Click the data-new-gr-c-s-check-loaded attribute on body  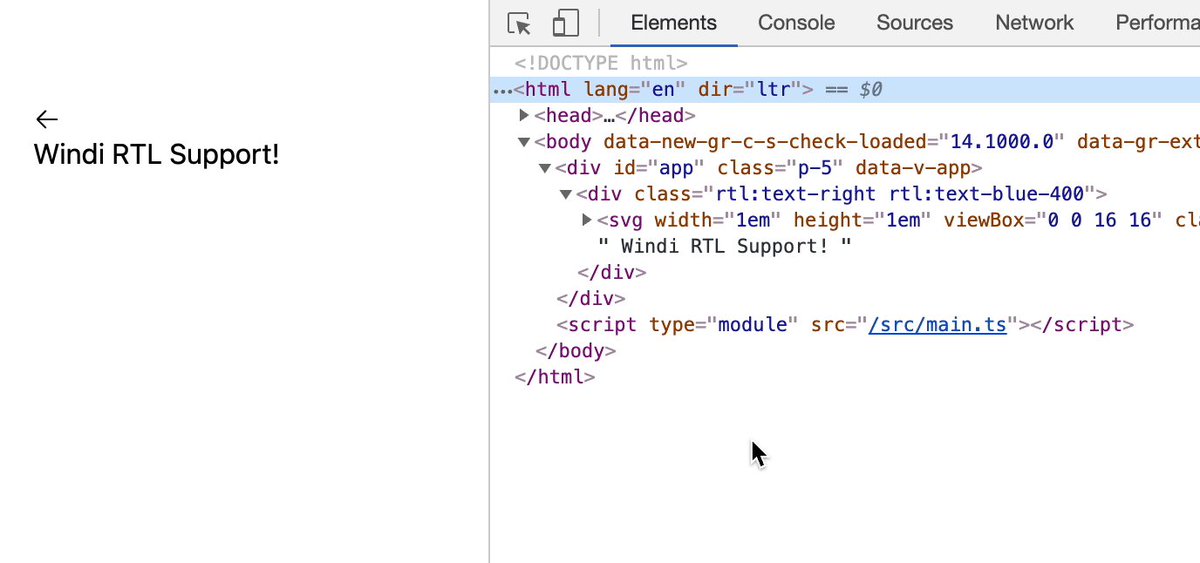(834, 142)
